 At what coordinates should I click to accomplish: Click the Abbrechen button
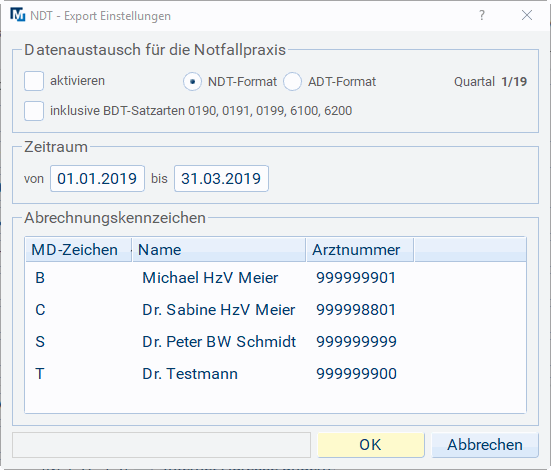[x=485, y=445]
